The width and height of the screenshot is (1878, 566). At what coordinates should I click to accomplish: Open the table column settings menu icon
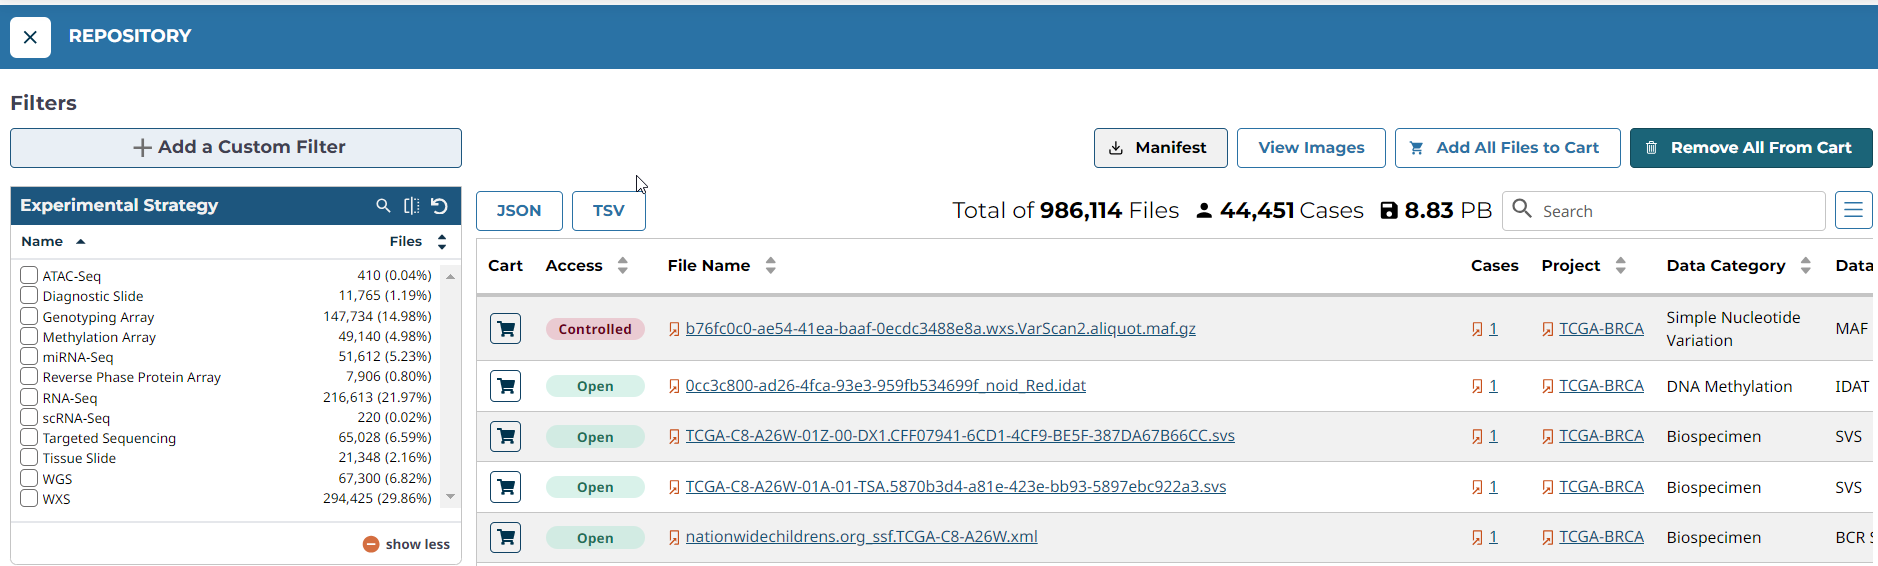(x=1853, y=210)
